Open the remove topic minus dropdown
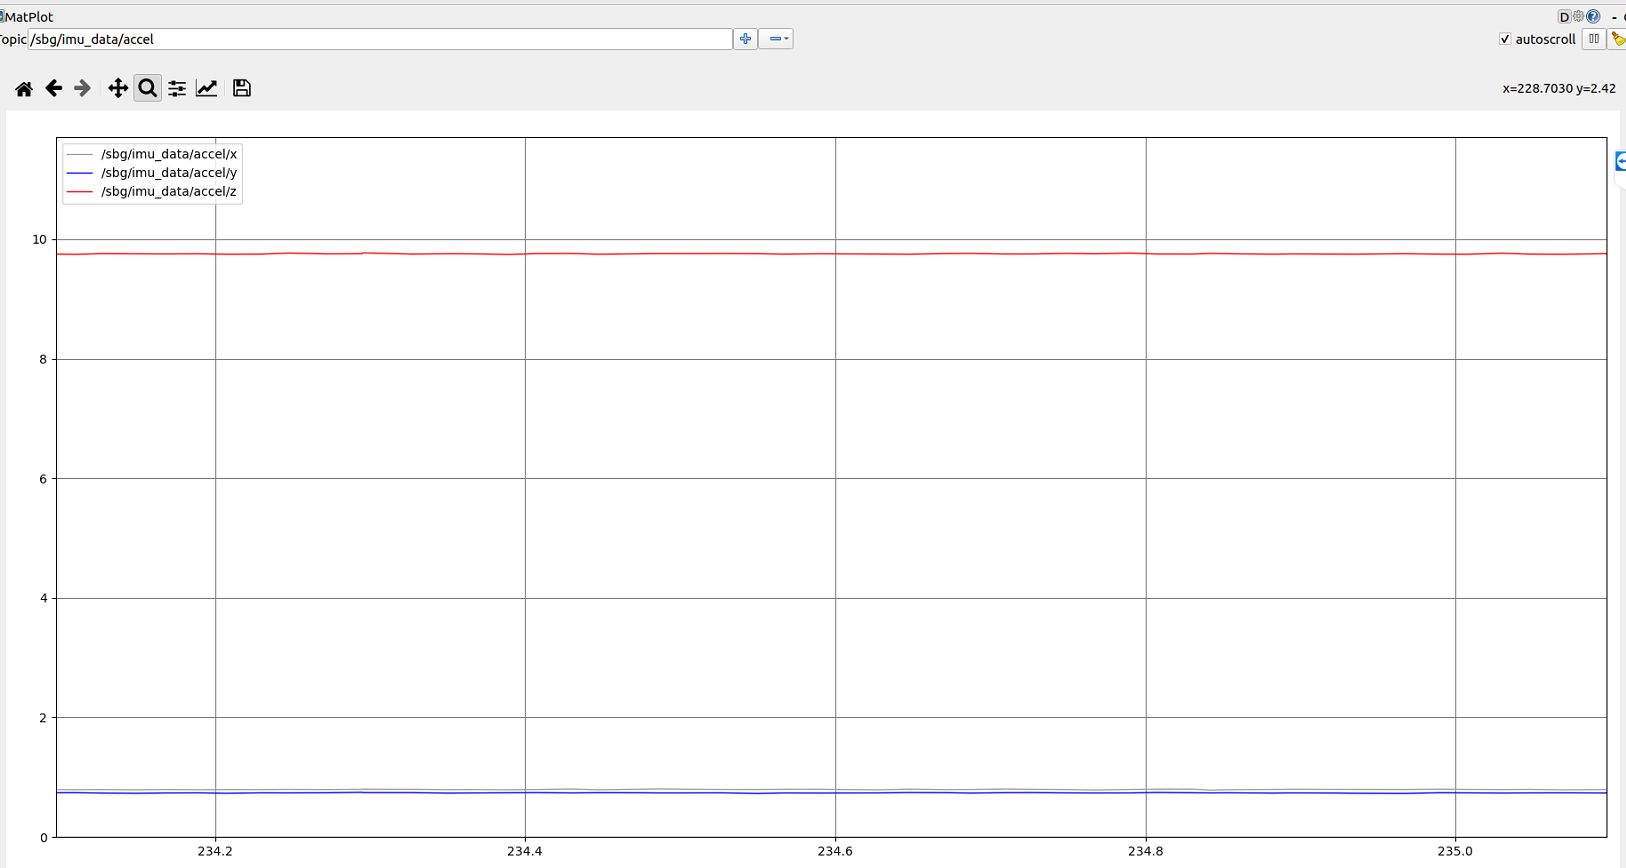The width and height of the screenshot is (1626, 868). tap(776, 39)
